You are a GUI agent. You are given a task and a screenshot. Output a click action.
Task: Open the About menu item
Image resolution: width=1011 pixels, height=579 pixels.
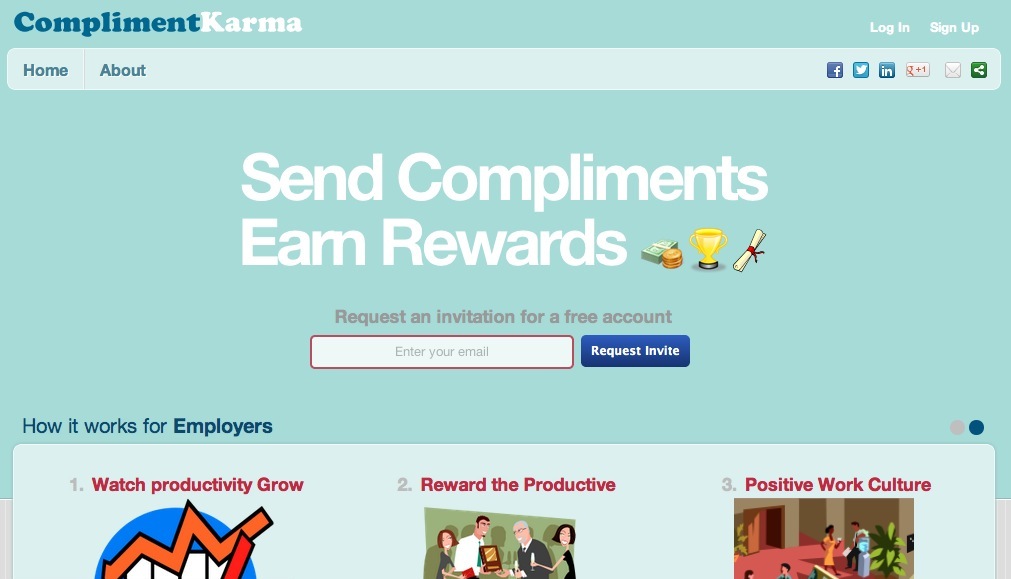[x=123, y=70]
